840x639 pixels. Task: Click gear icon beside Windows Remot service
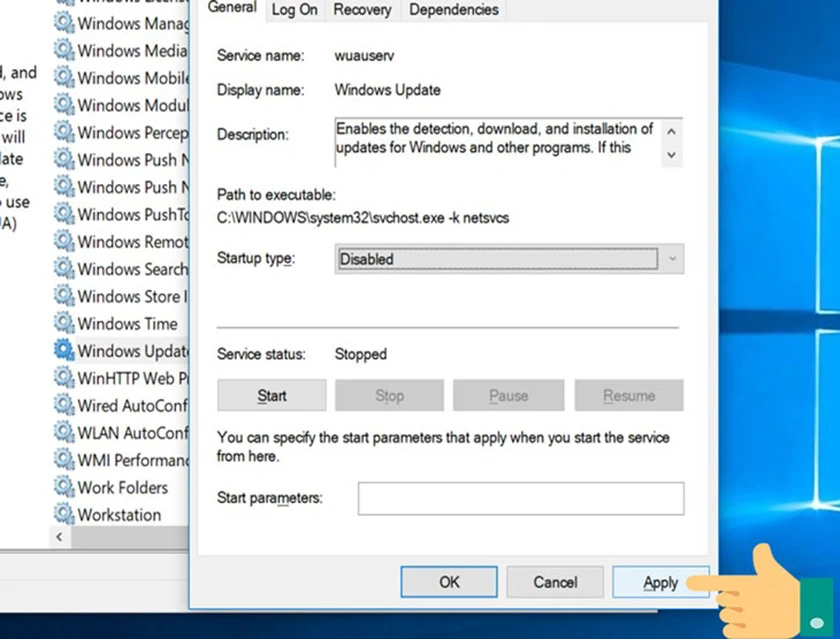[x=64, y=241]
